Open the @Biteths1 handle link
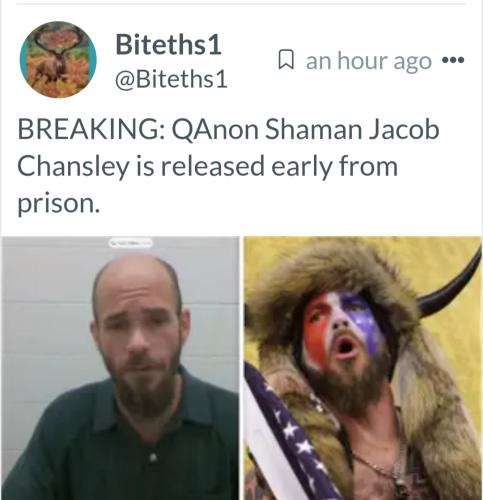 point(171,80)
